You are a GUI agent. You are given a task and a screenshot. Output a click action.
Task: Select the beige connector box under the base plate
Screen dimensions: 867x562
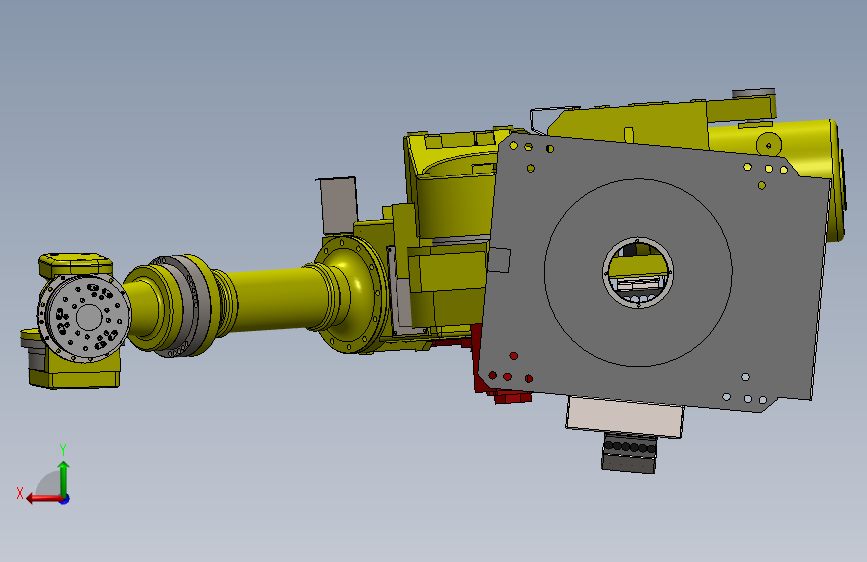click(x=625, y=416)
